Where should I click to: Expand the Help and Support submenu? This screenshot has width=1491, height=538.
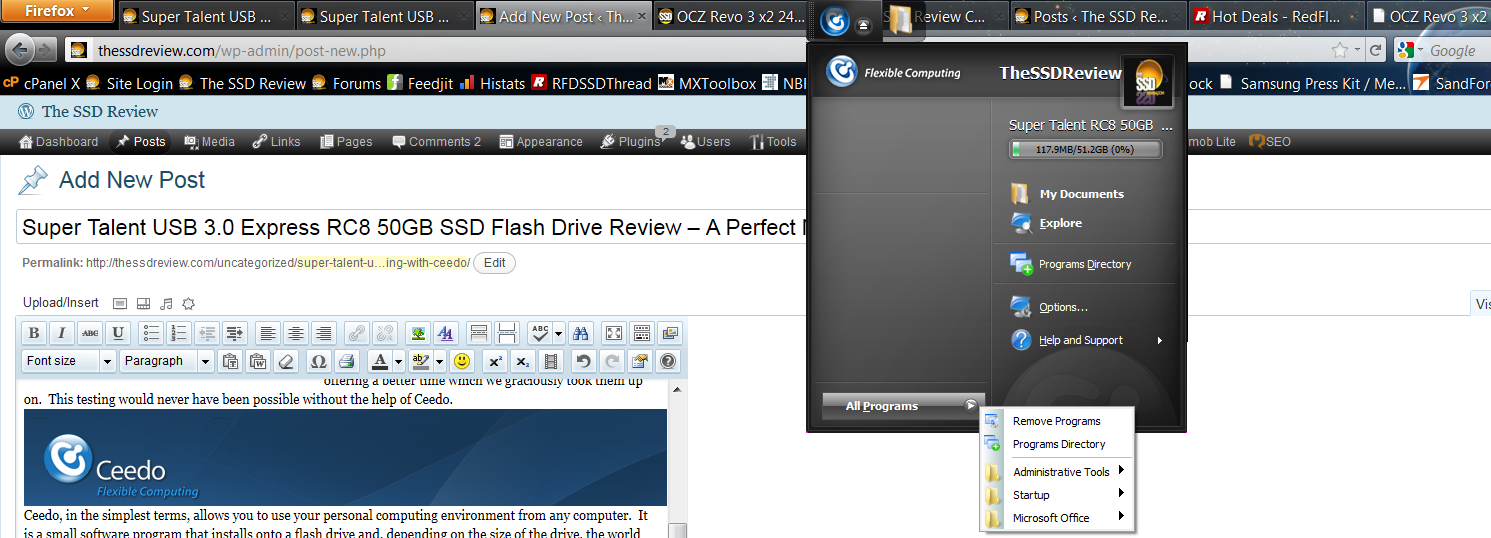1160,340
